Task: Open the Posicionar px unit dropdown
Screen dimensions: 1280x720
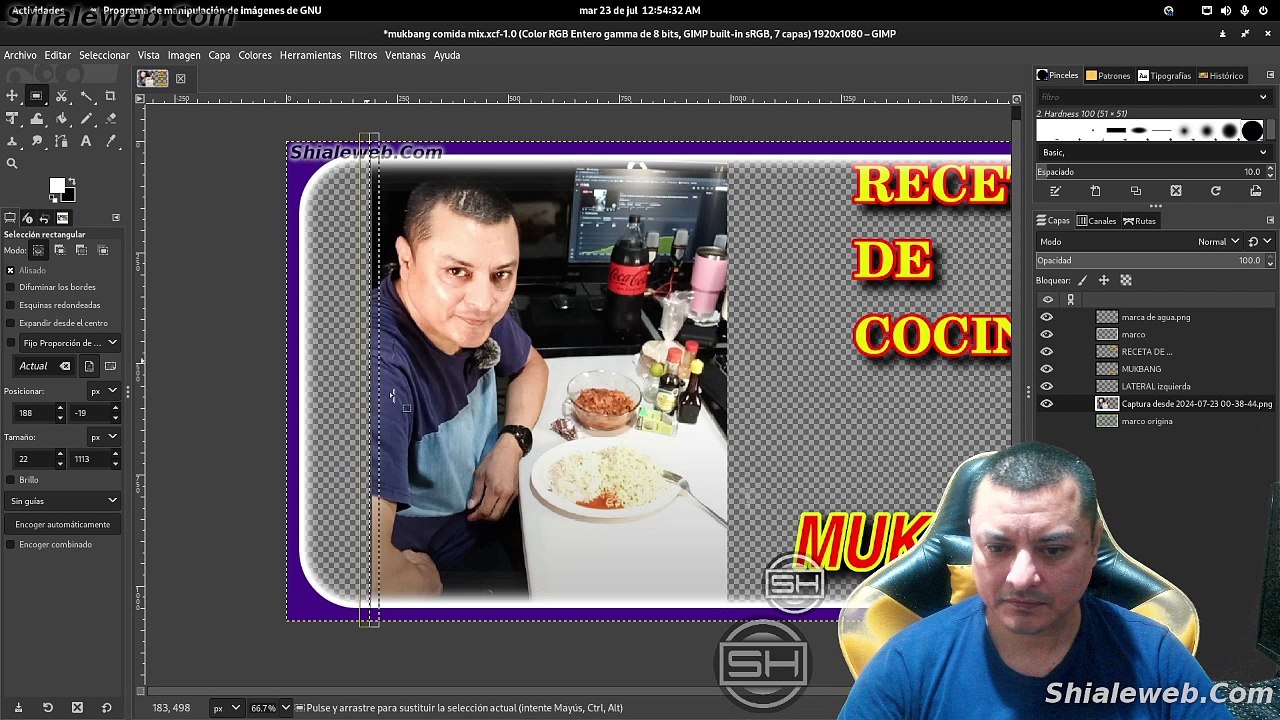Action: point(104,391)
